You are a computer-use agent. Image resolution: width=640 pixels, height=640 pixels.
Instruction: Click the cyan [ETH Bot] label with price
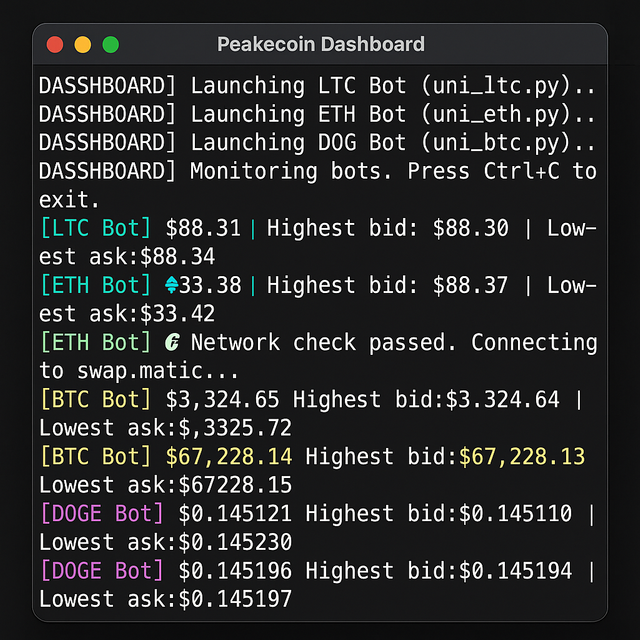[x=96, y=285]
